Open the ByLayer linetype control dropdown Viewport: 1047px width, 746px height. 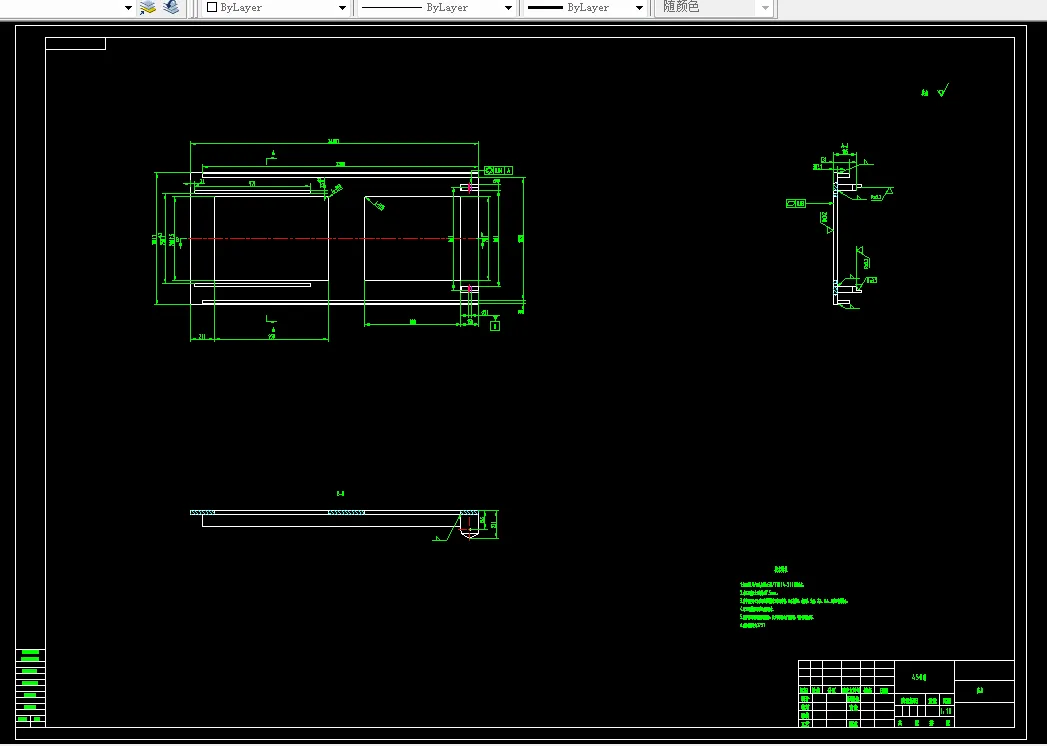click(437, 8)
